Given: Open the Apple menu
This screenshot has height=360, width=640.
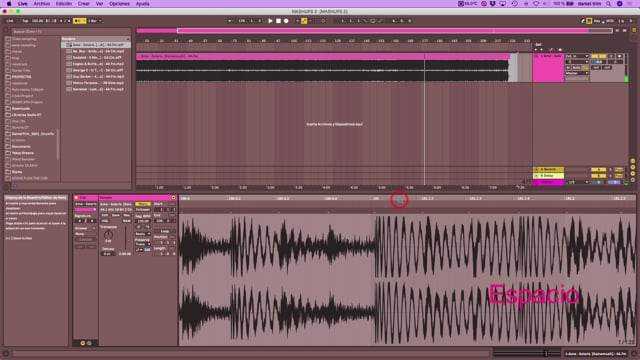Looking at the screenshot, I should [x=9, y=4].
